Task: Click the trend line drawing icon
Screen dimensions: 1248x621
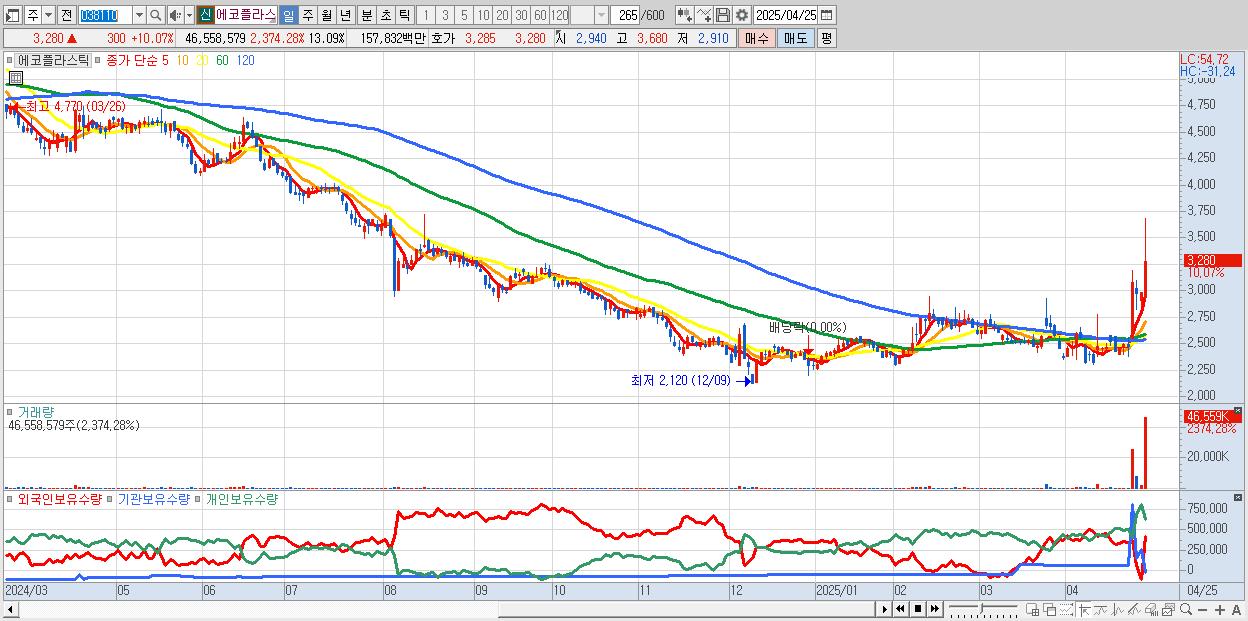Action: (x=1101, y=609)
